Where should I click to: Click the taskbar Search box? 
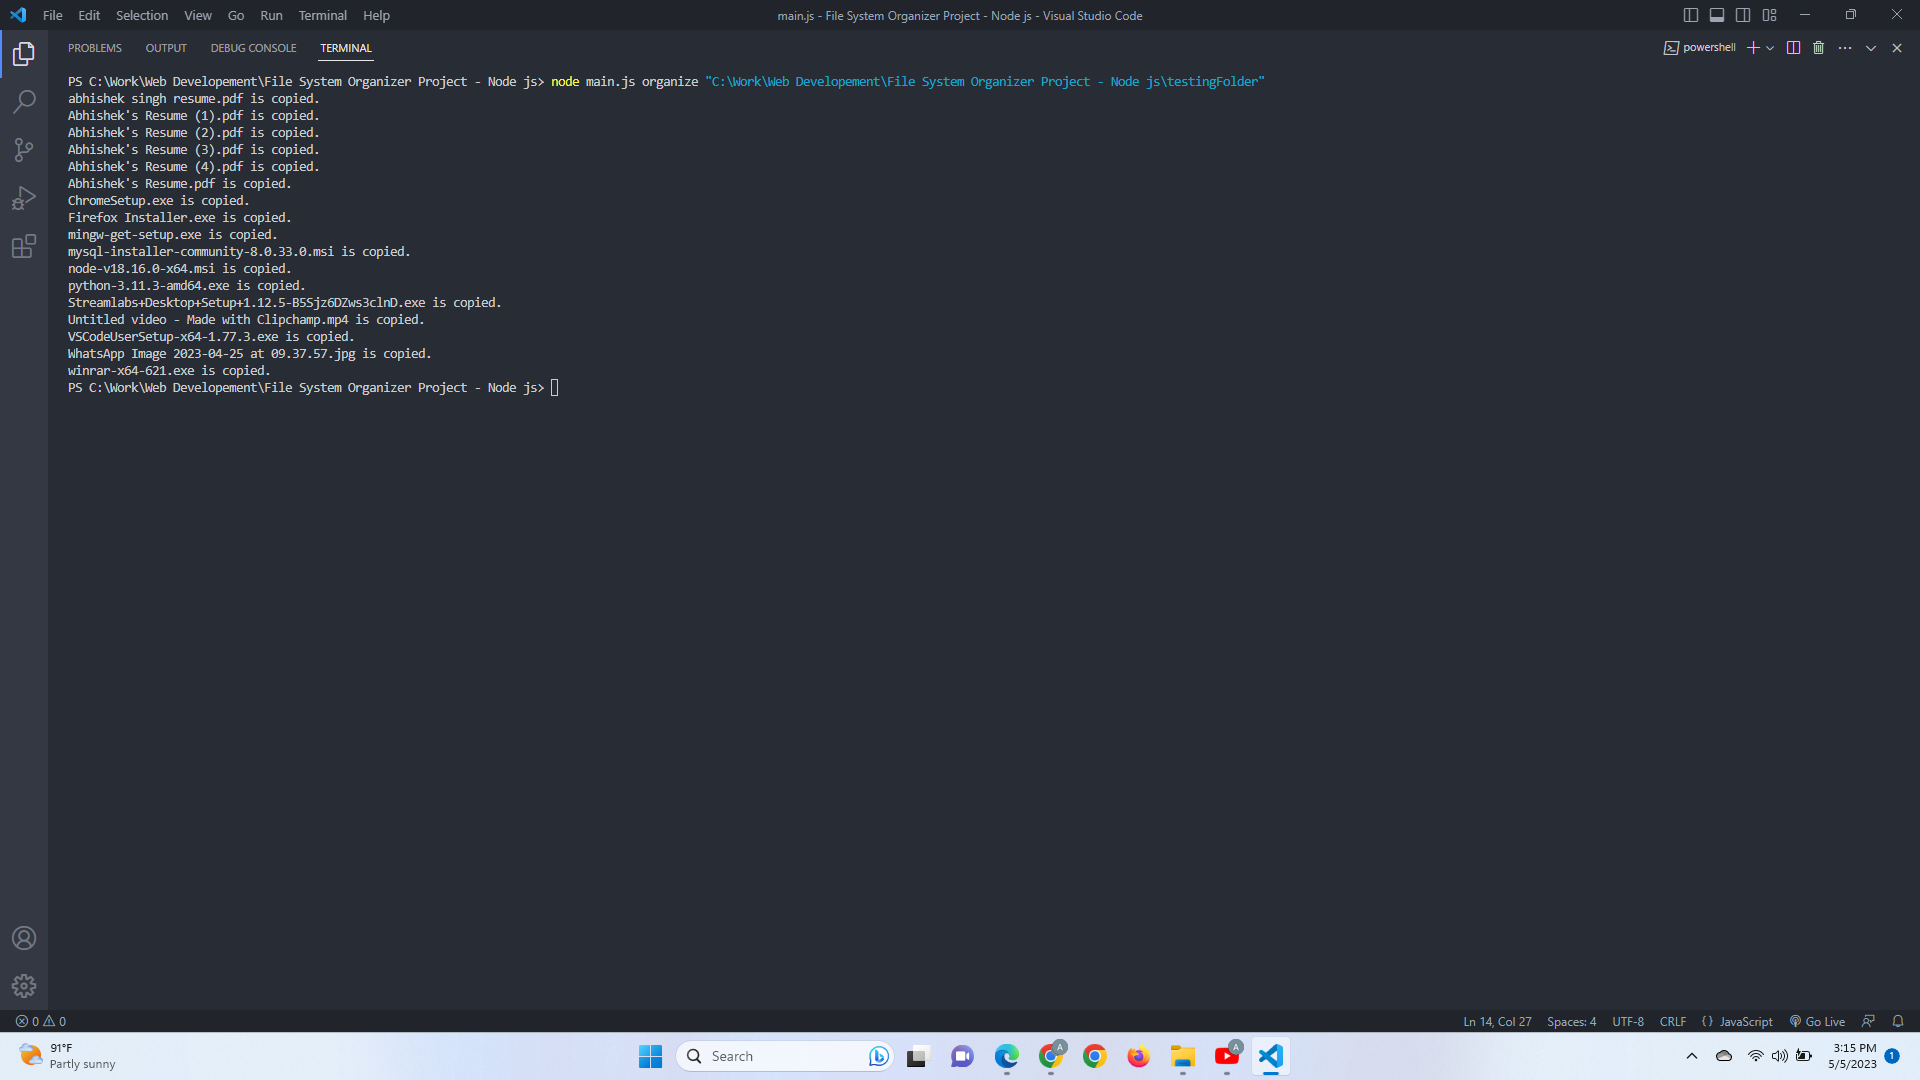point(785,1056)
